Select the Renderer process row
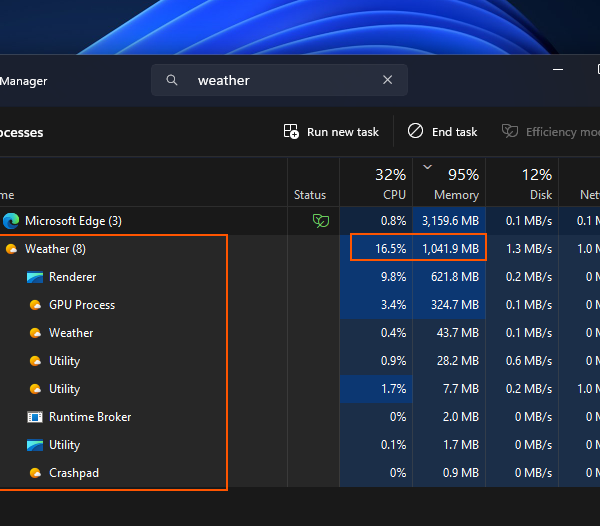600x526 pixels. [x=300, y=277]
